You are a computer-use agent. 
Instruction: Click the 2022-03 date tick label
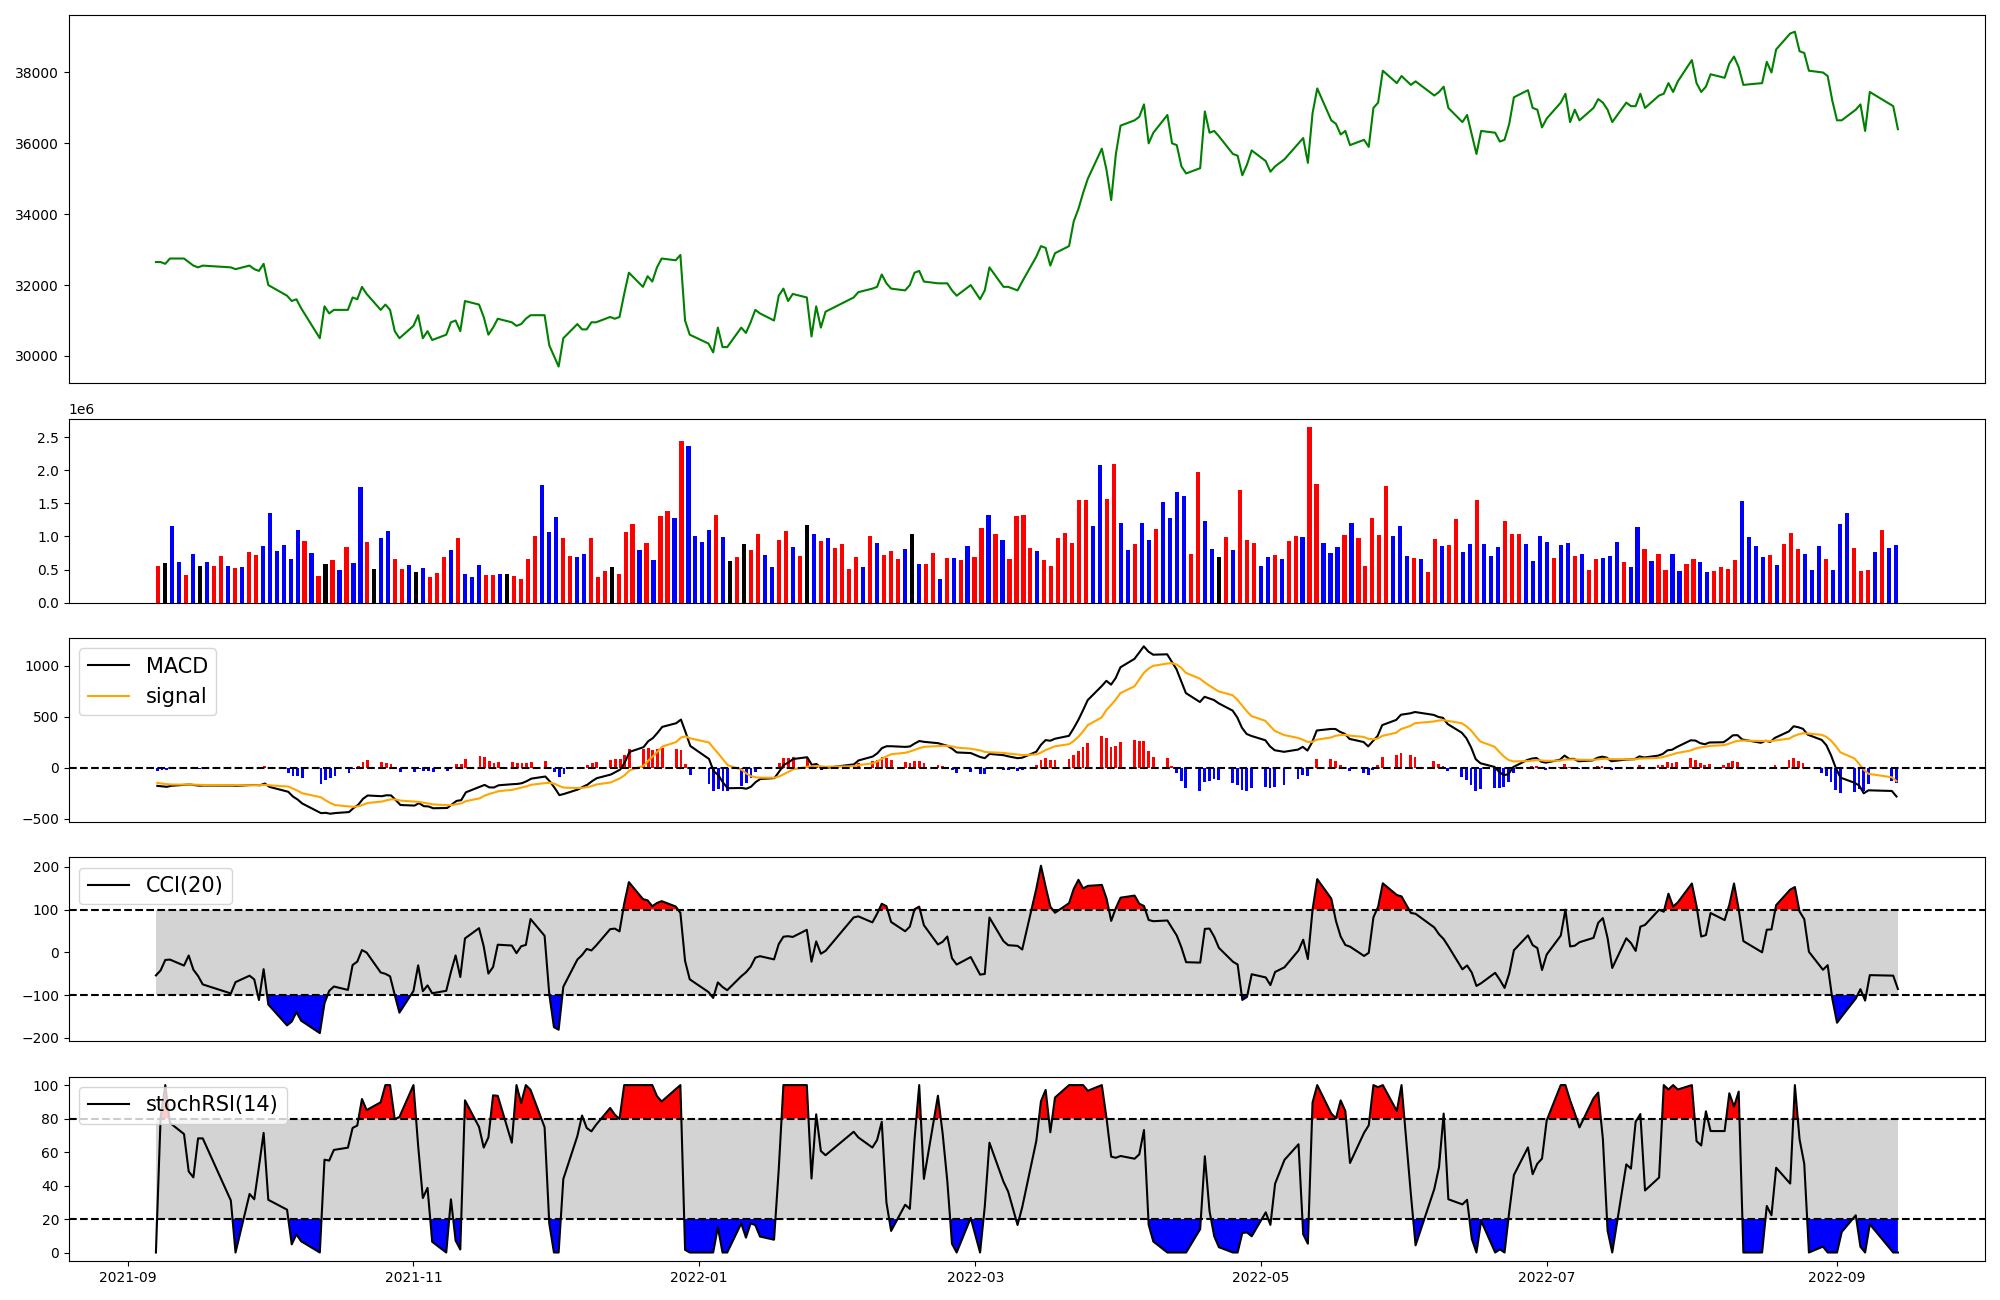[x=975, y=1277]
